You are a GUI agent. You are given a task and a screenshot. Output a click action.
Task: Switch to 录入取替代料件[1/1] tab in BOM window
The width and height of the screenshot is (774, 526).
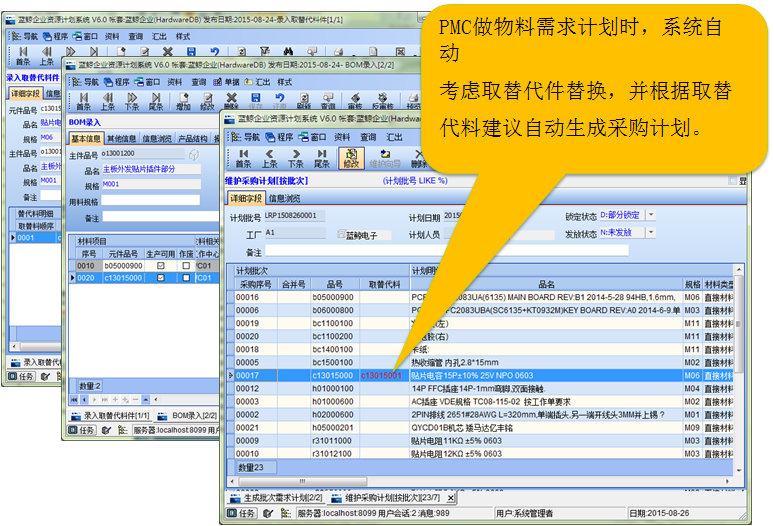click(x=110, y=416)
